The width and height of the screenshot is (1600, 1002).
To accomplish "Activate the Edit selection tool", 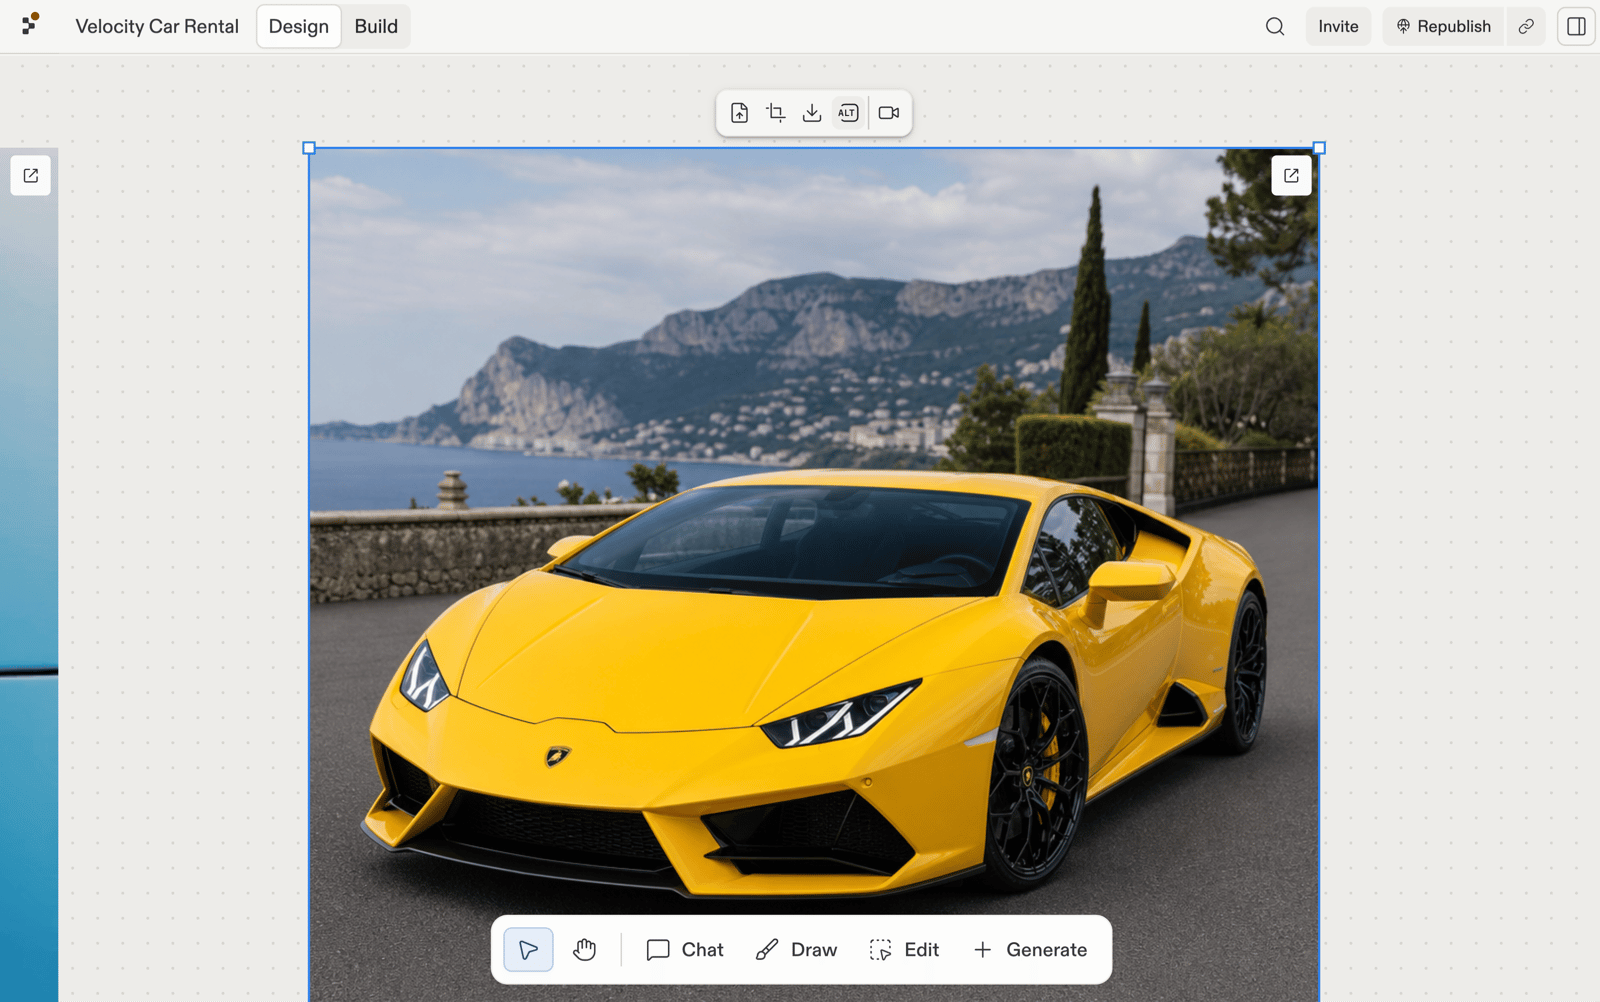I will point(905,950).
